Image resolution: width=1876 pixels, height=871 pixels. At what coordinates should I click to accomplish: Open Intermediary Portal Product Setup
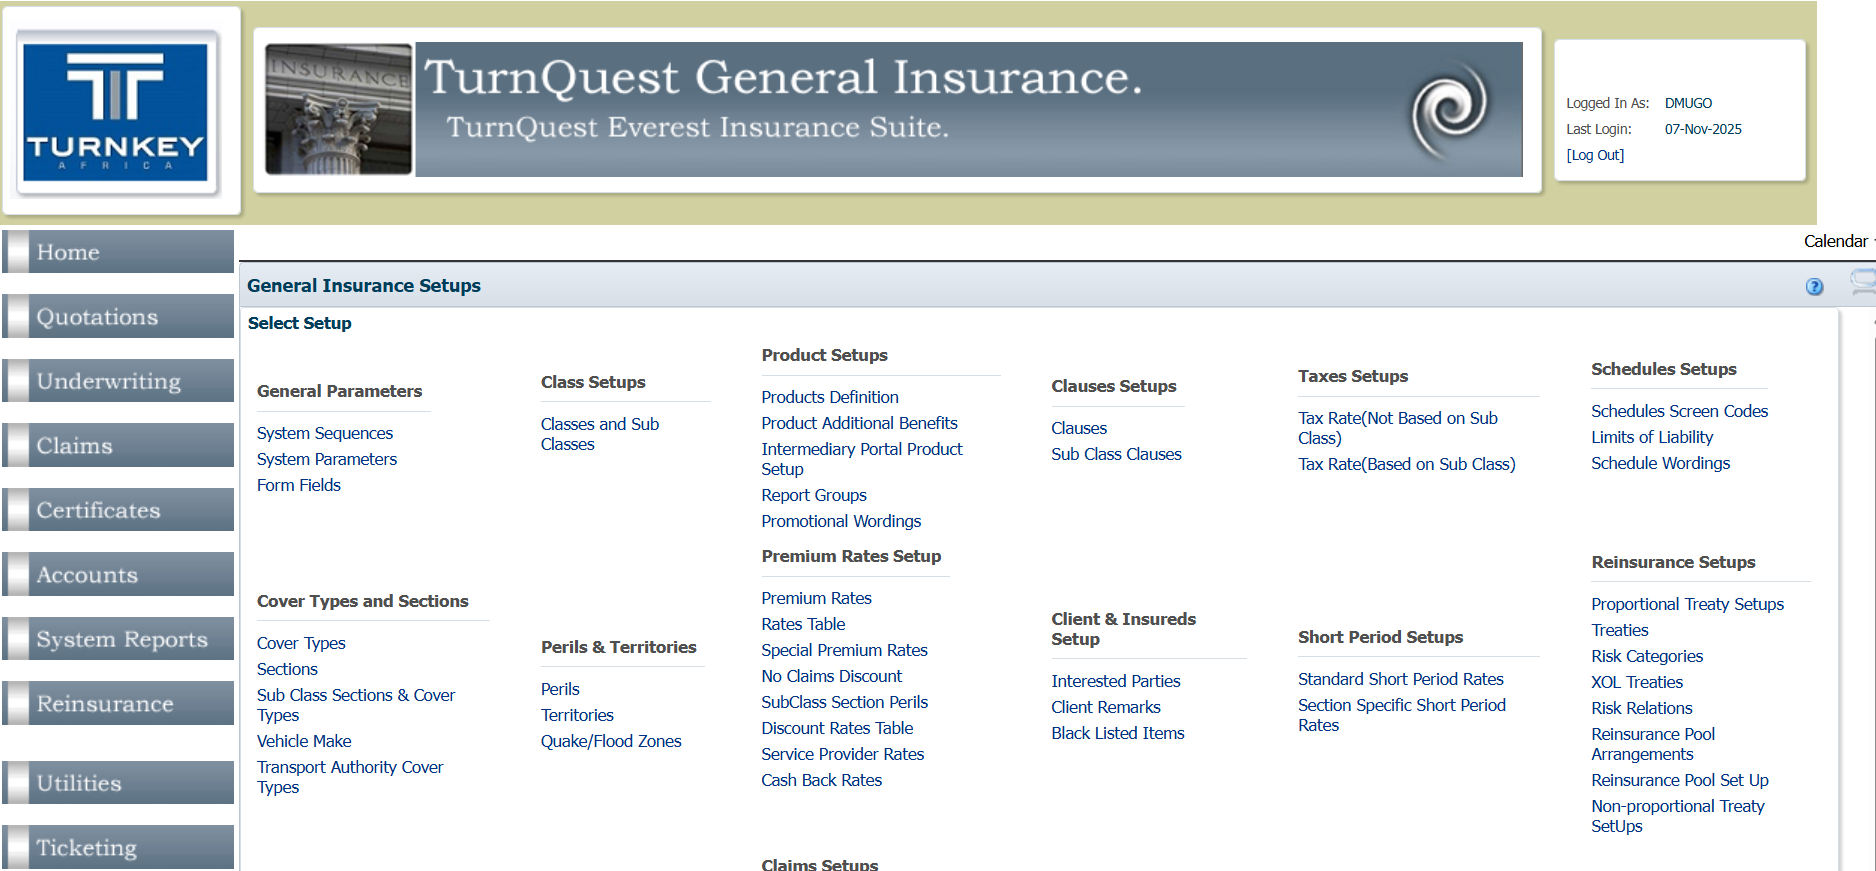click(x=862, y=459)
